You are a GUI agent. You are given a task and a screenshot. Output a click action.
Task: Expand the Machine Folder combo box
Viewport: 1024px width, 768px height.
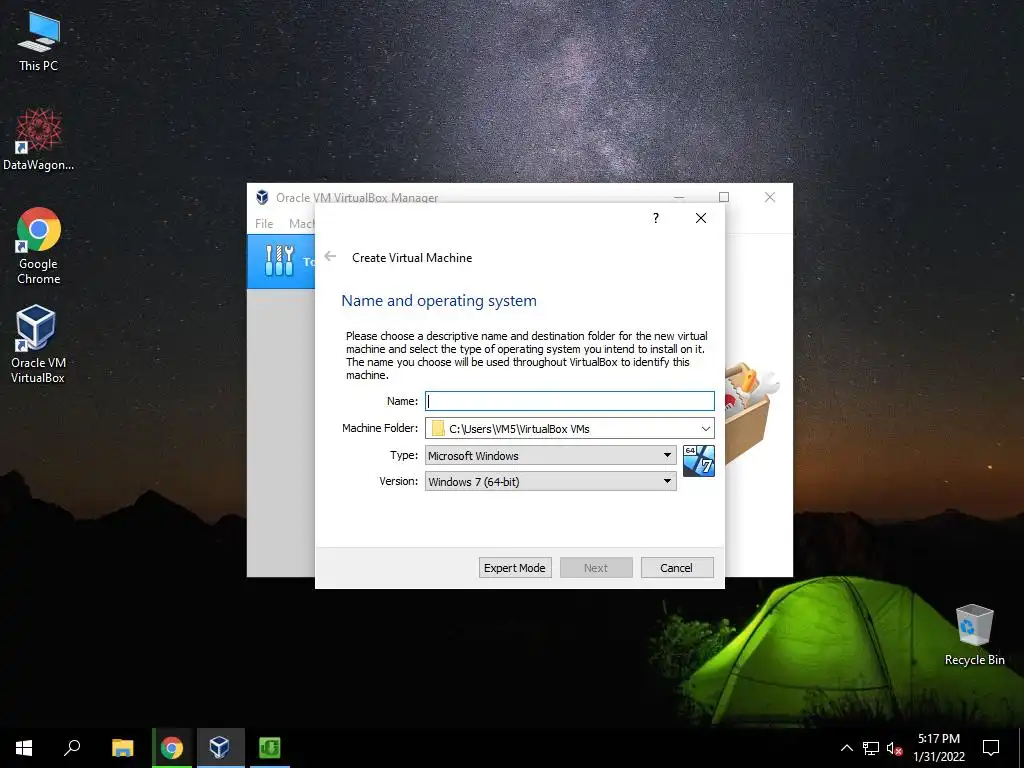(x=705, y=428)
